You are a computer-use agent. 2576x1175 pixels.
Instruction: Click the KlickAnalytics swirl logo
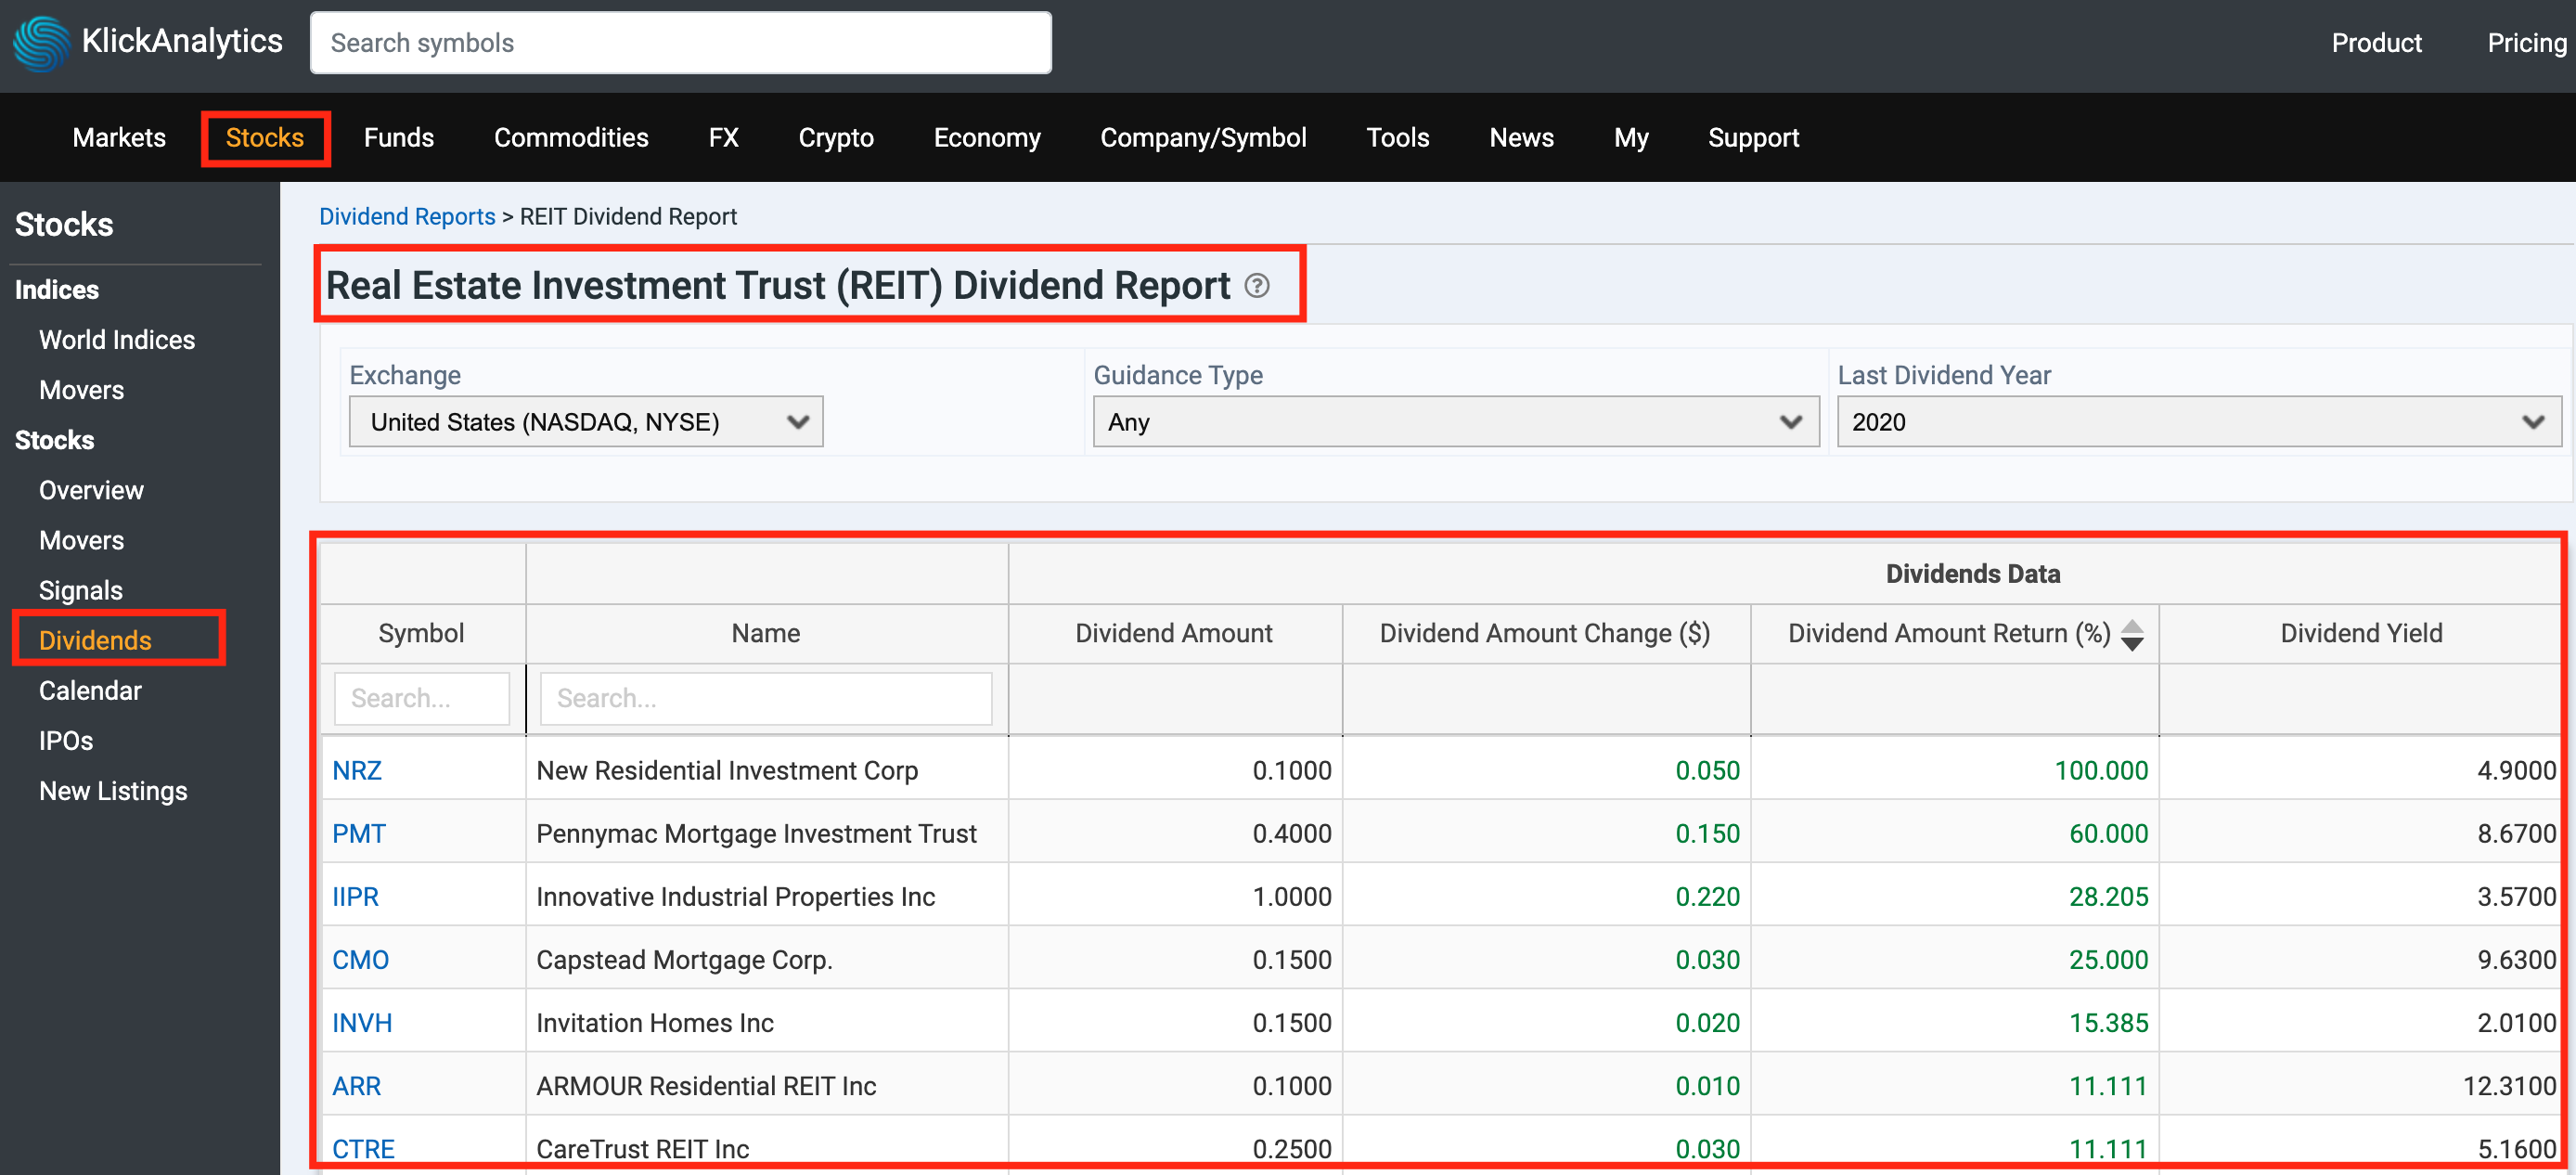pos(41,43)
